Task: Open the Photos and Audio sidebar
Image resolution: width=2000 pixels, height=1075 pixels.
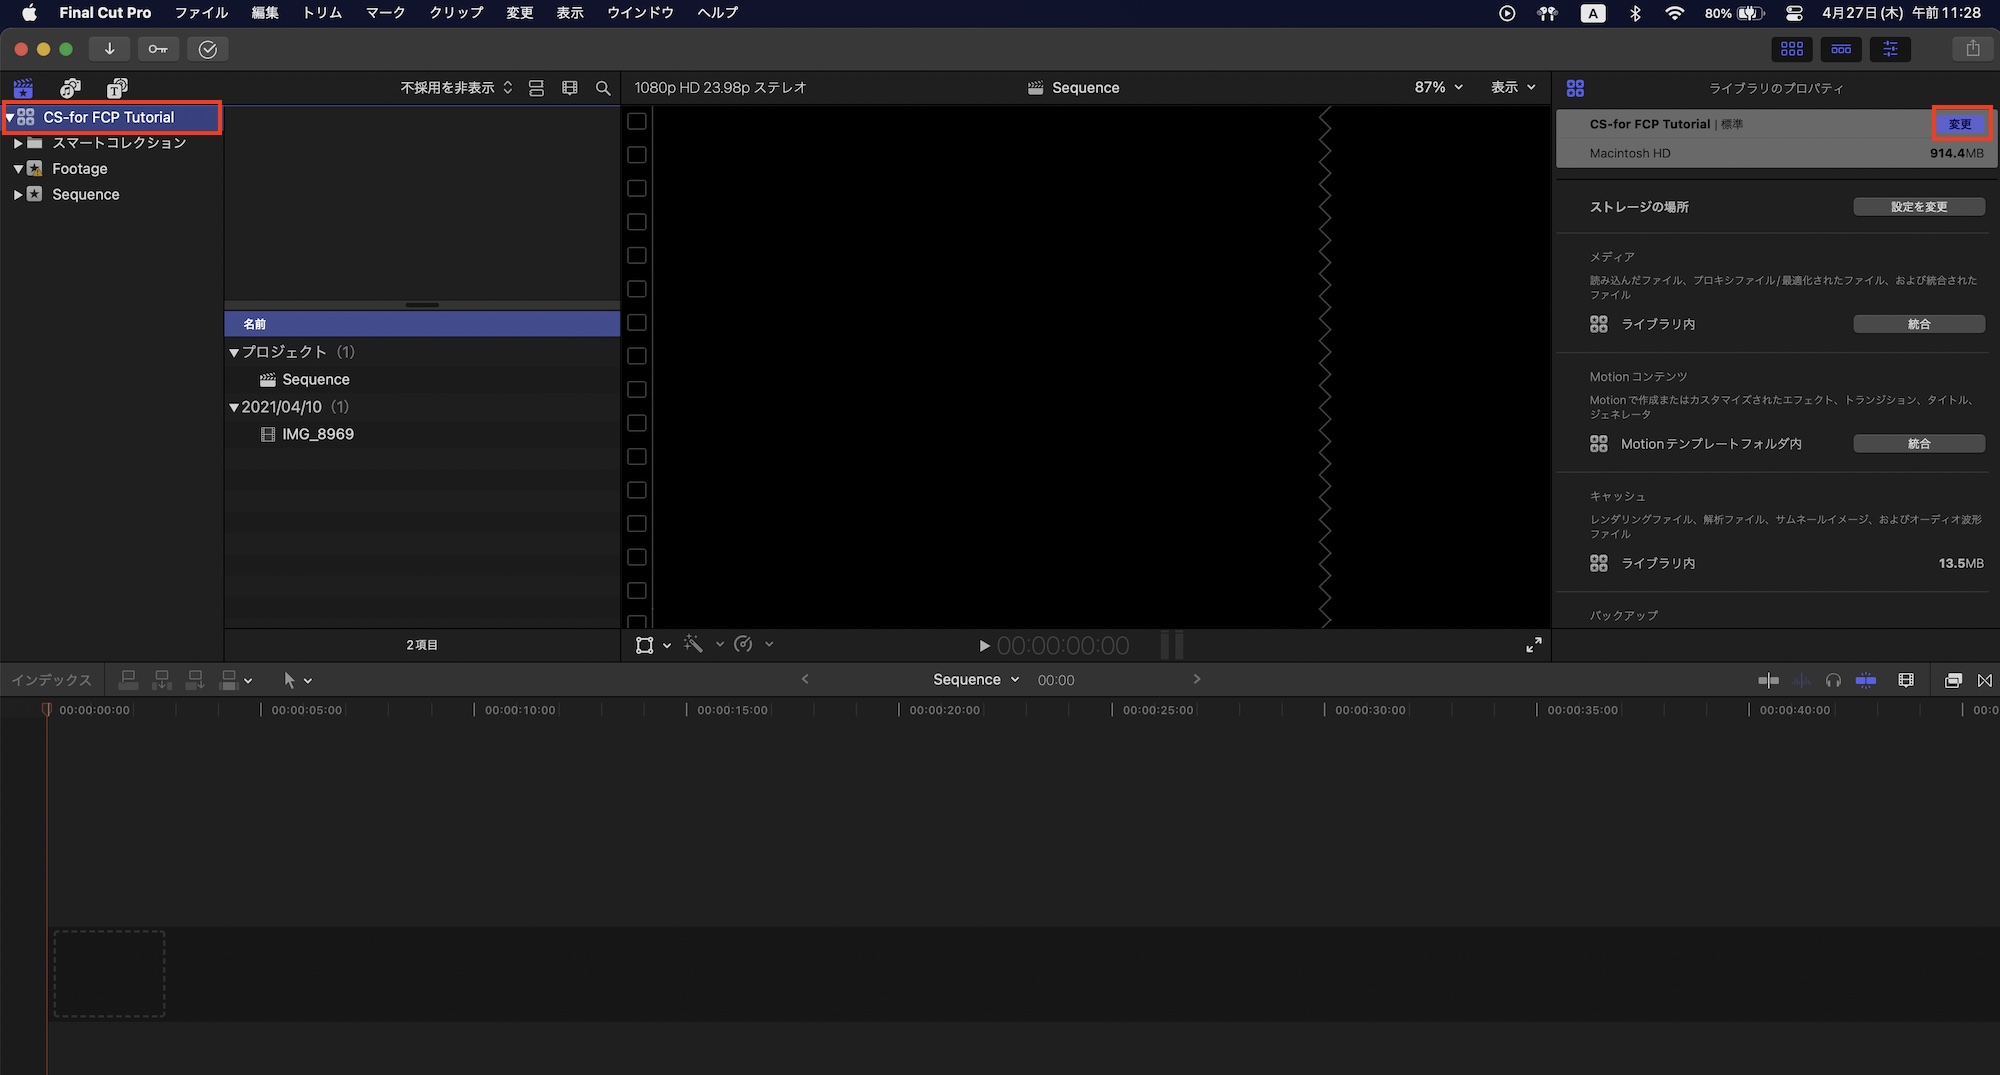Action: click(70, 88)
